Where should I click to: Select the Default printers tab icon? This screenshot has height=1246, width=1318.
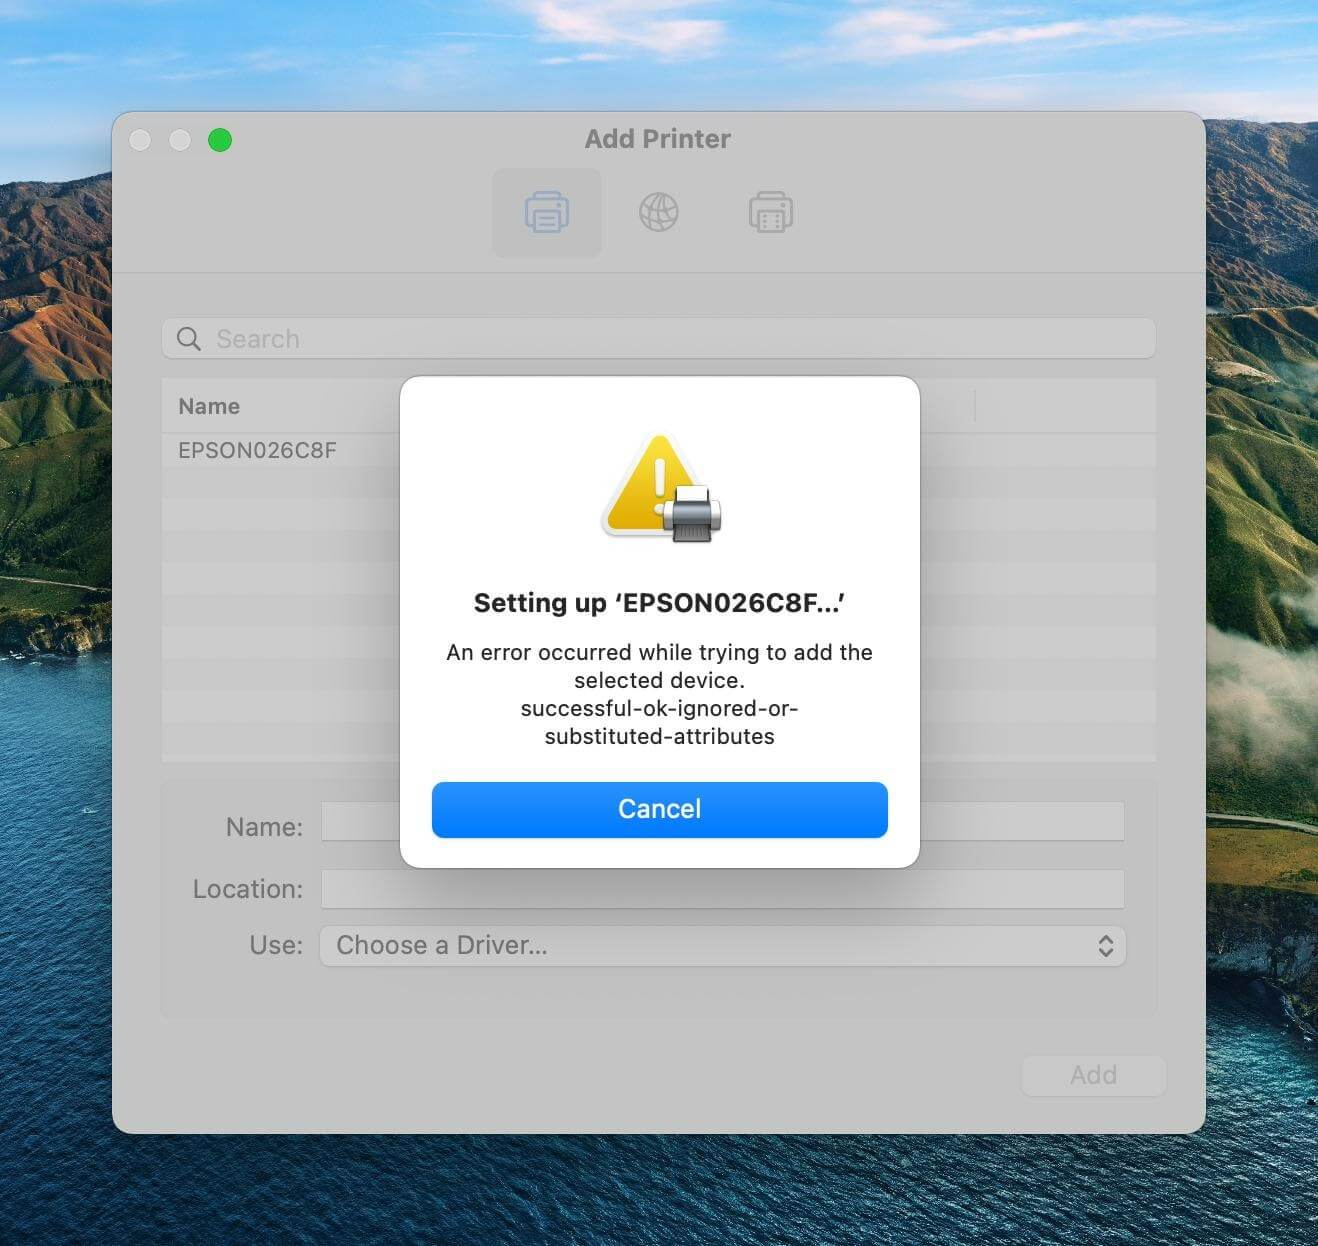click(546, 212)
